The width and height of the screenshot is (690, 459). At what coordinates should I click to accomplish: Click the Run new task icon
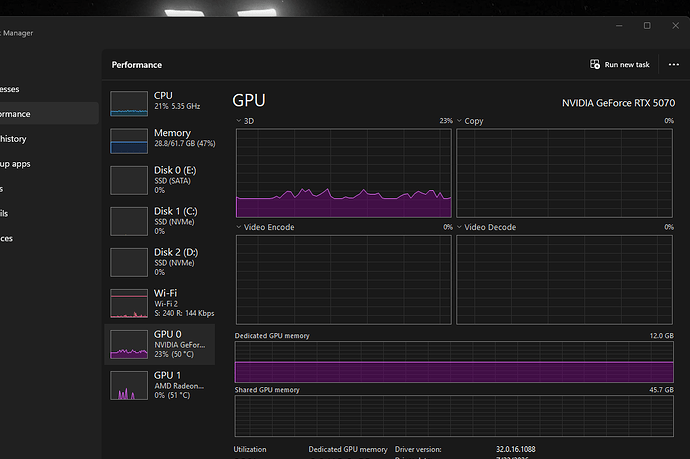595,64
